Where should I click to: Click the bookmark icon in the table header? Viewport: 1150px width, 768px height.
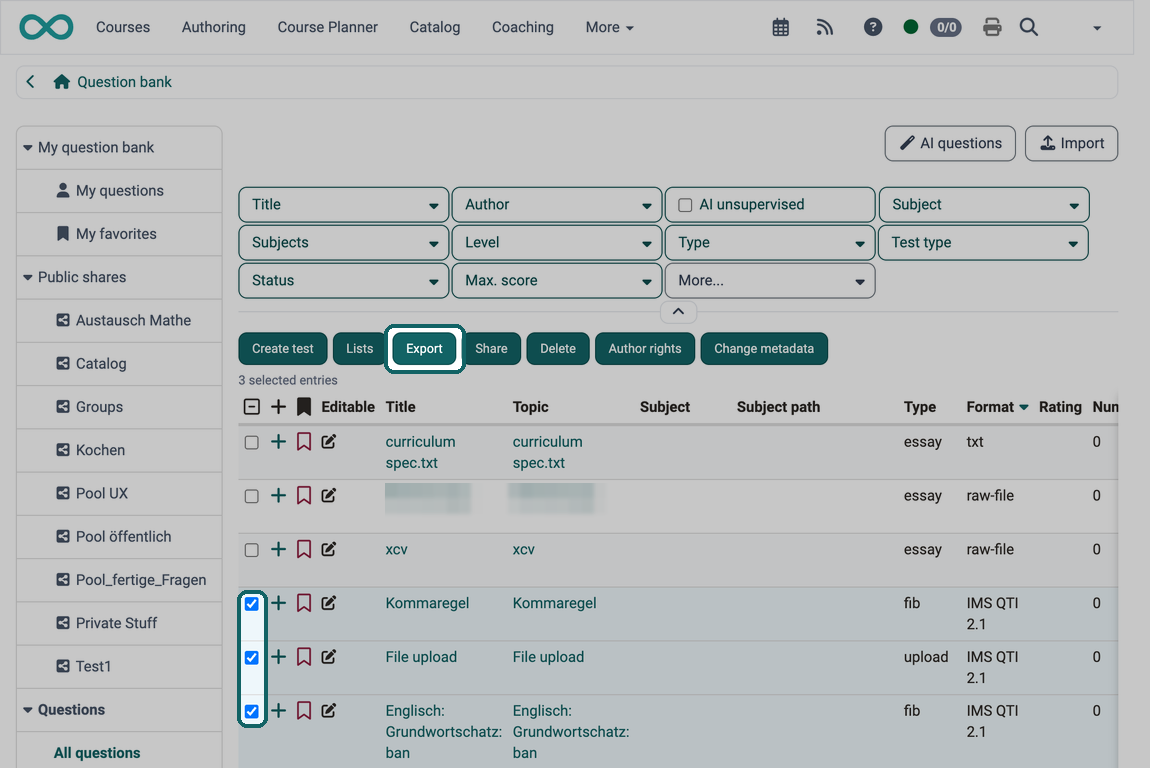[304, 406]
